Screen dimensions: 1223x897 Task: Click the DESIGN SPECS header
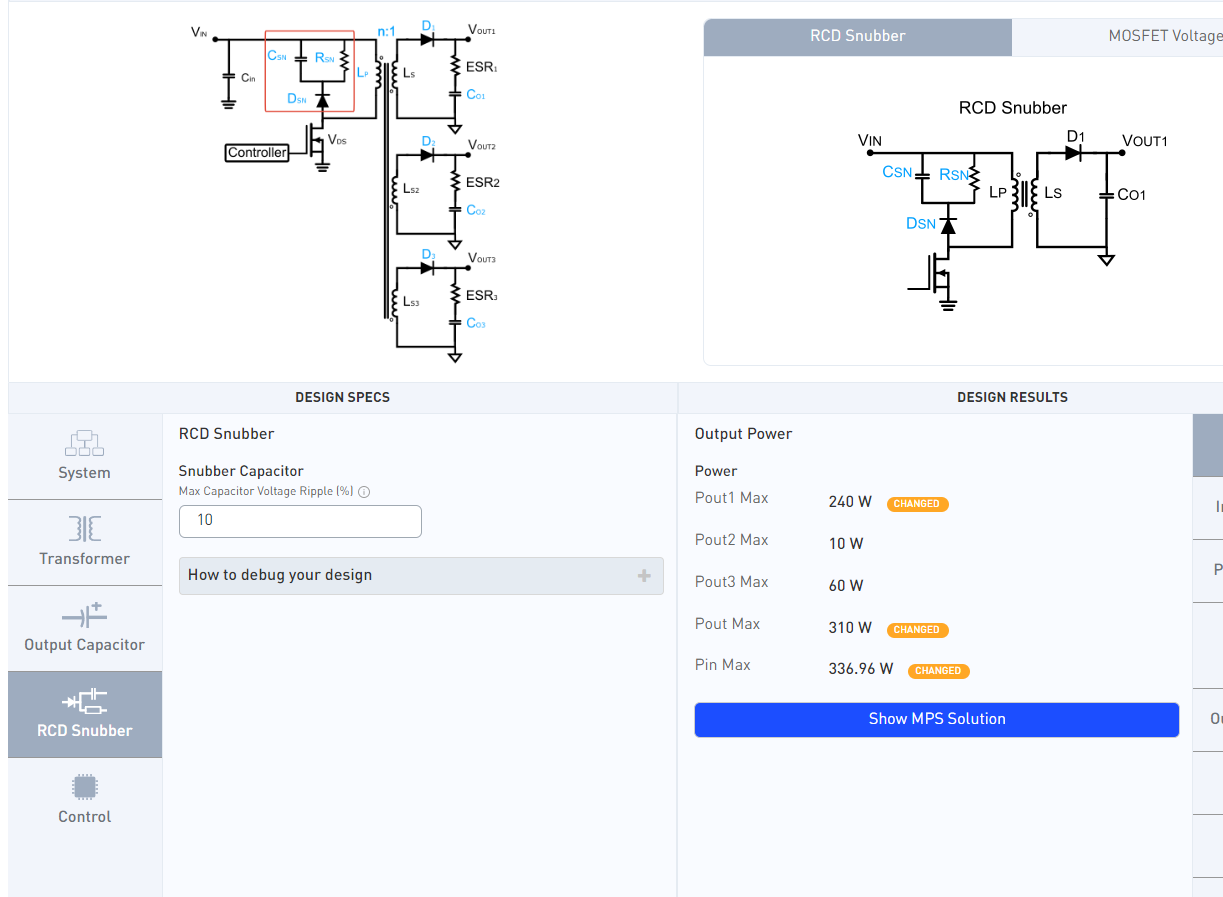(x=343, y=398)
